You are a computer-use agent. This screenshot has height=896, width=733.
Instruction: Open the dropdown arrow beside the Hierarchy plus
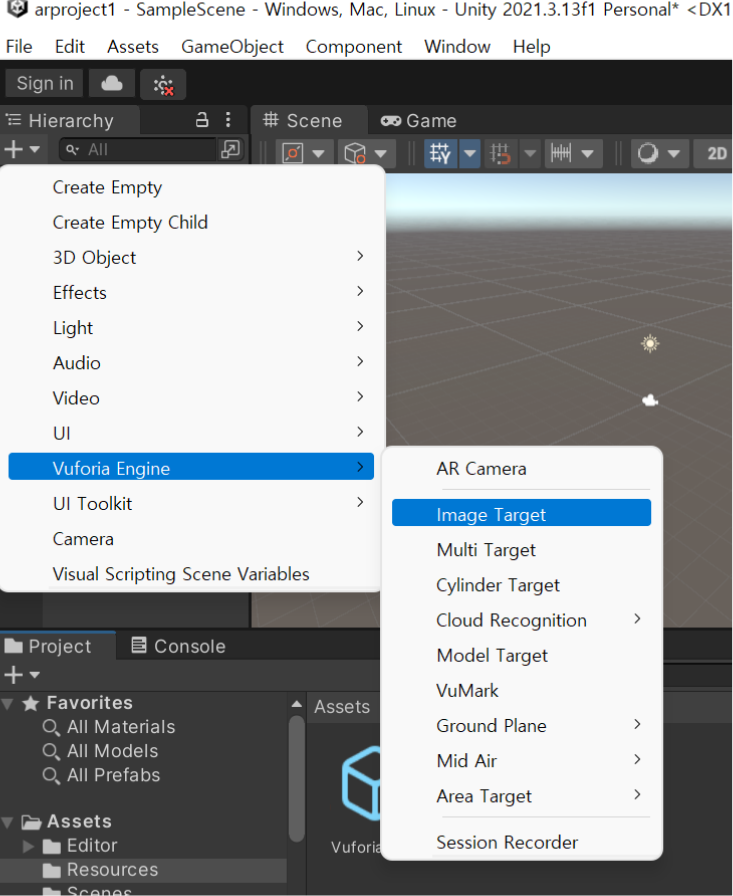(x=34, y=150)
